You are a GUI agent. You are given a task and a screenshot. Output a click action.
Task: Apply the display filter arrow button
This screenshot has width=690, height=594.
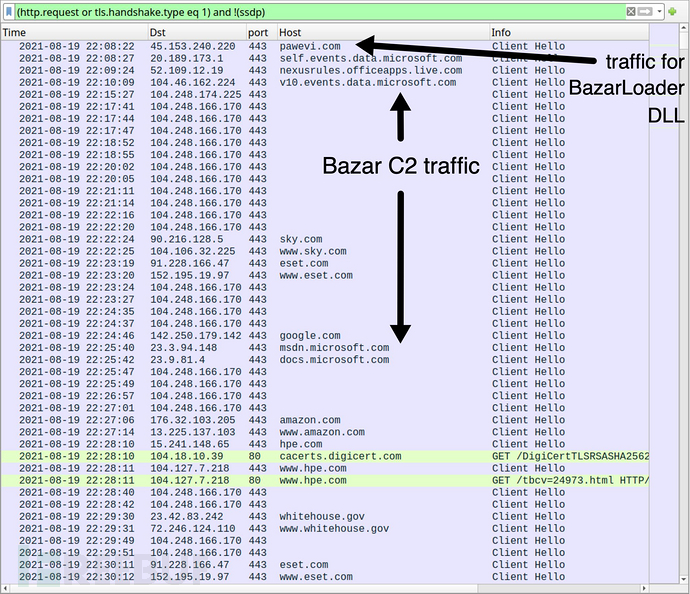(645, 12)
